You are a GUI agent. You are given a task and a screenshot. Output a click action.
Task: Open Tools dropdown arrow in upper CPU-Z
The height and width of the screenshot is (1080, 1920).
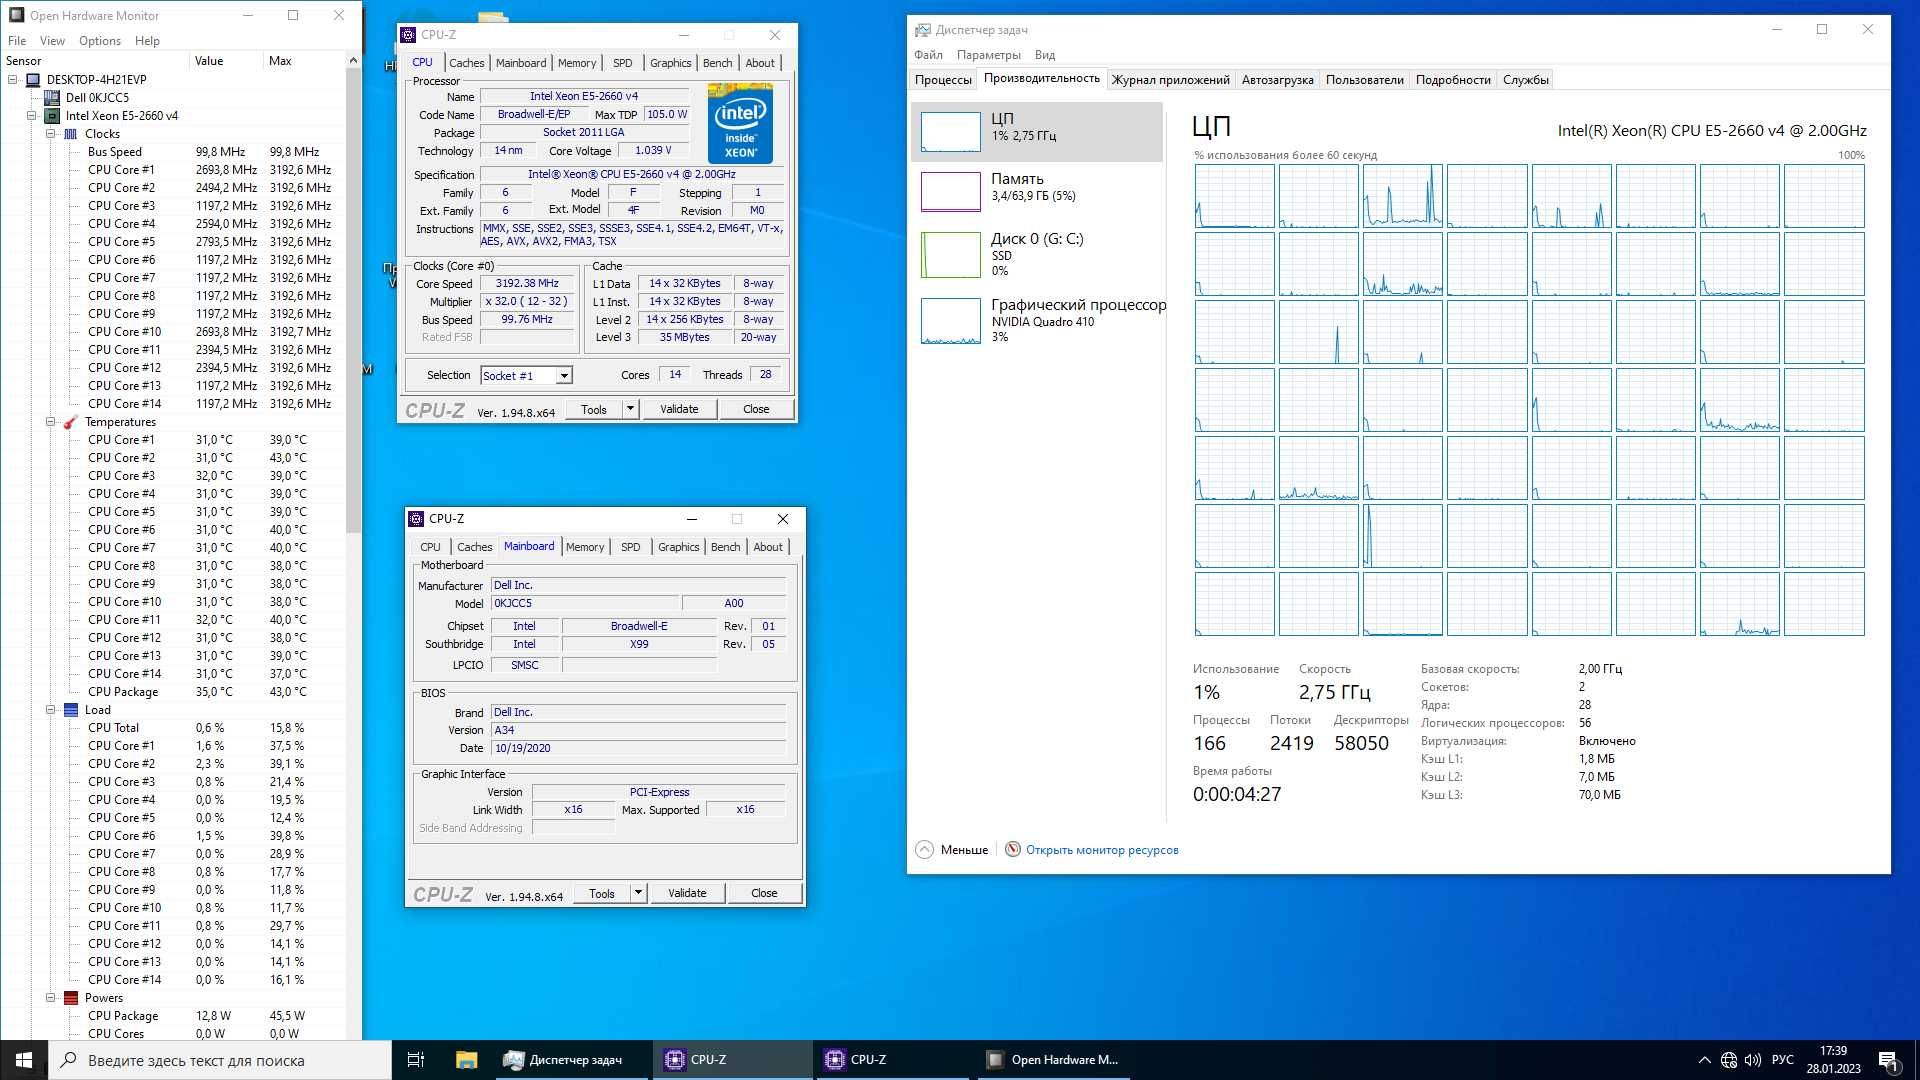(630, 409)
